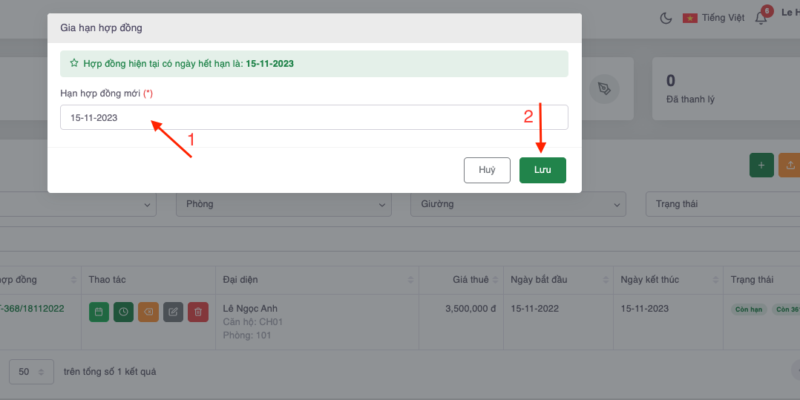Click the orange upload icon button
The height and width of the screenshot is (400, 800).
(x=790, y=166)
